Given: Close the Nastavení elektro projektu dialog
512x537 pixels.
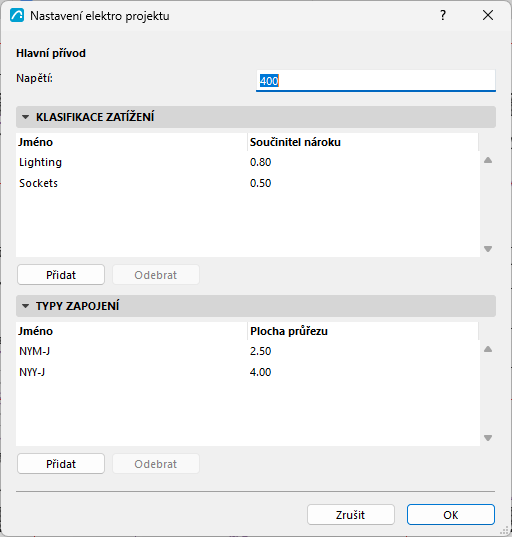Looking at the screenshot, I should point(488,15).
